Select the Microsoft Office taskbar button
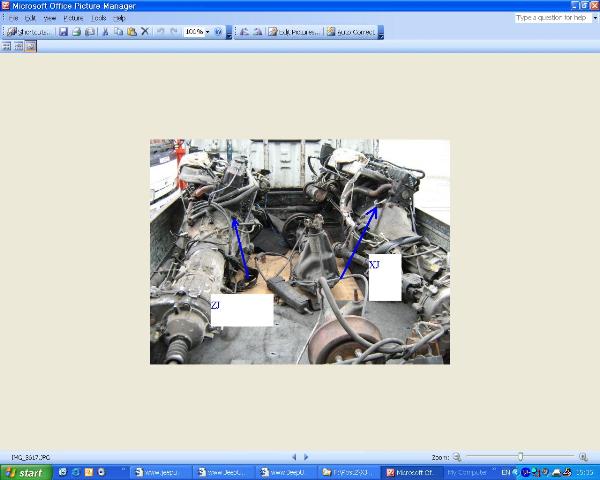Viewport: 600px width, 480px height. [411, 473]
